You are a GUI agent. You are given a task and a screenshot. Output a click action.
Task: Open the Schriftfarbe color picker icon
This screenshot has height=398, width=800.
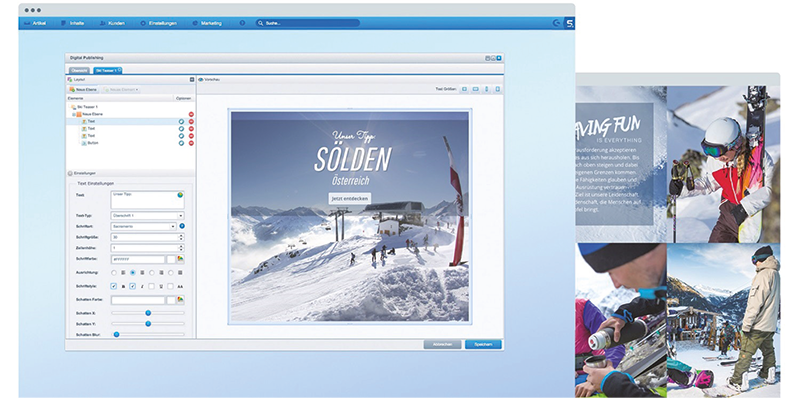(x=180, y=259)
